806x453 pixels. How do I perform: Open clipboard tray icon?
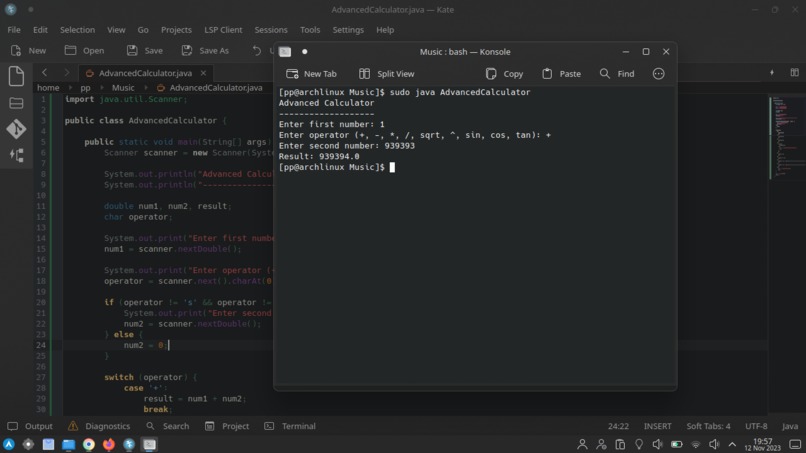pos(620,444)
